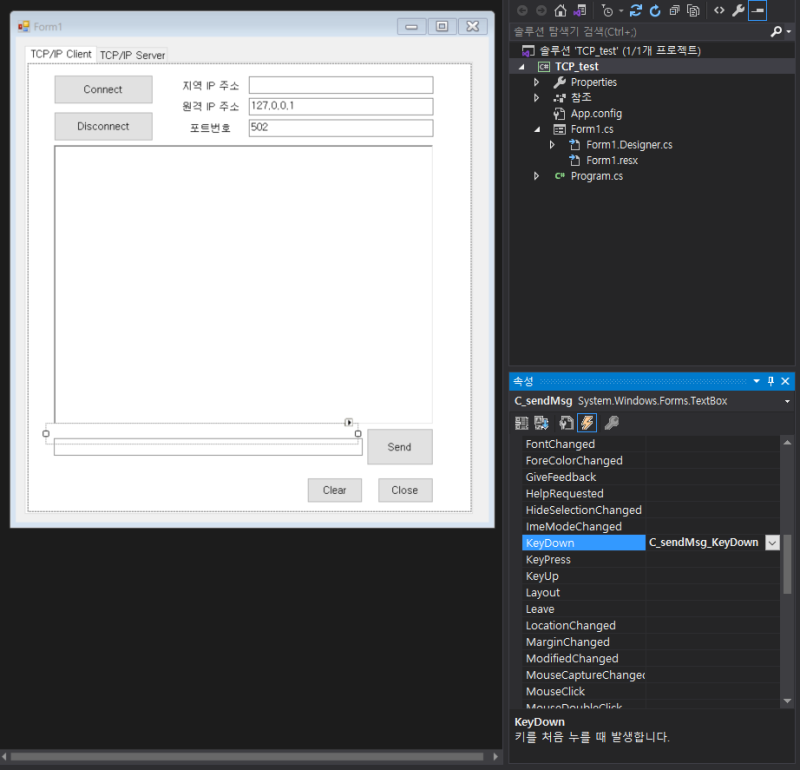800x770 pixels.
Task: Click the Close button on the form
Action: [405, 490]
